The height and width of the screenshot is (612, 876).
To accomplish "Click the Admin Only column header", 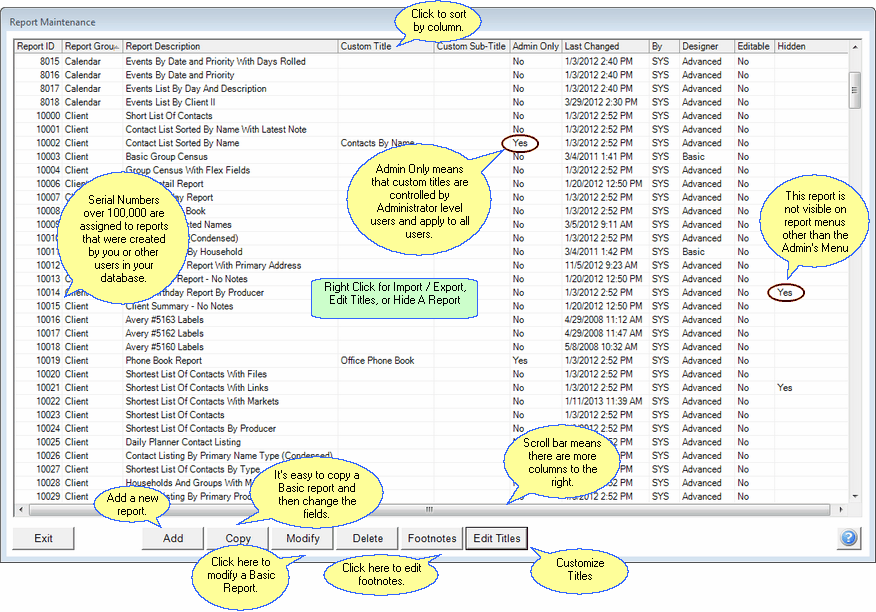I will pyautogui.click(x=535, y=46).
